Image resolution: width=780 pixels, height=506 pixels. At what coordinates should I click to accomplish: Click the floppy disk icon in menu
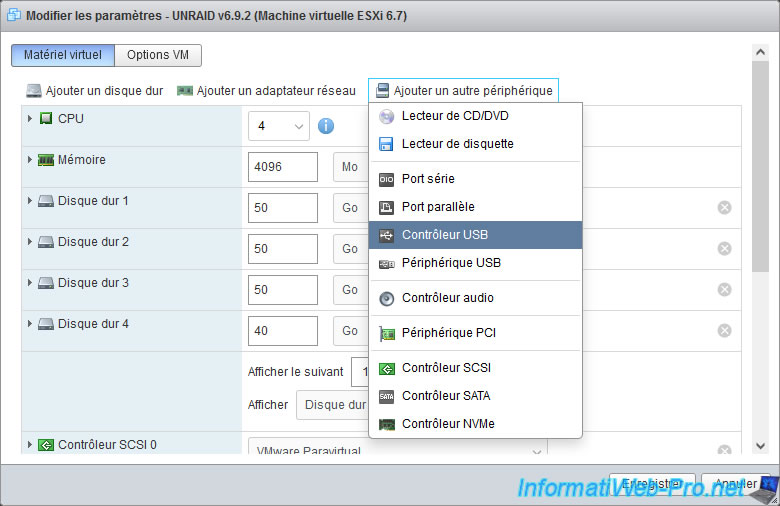tap(387, 144)
